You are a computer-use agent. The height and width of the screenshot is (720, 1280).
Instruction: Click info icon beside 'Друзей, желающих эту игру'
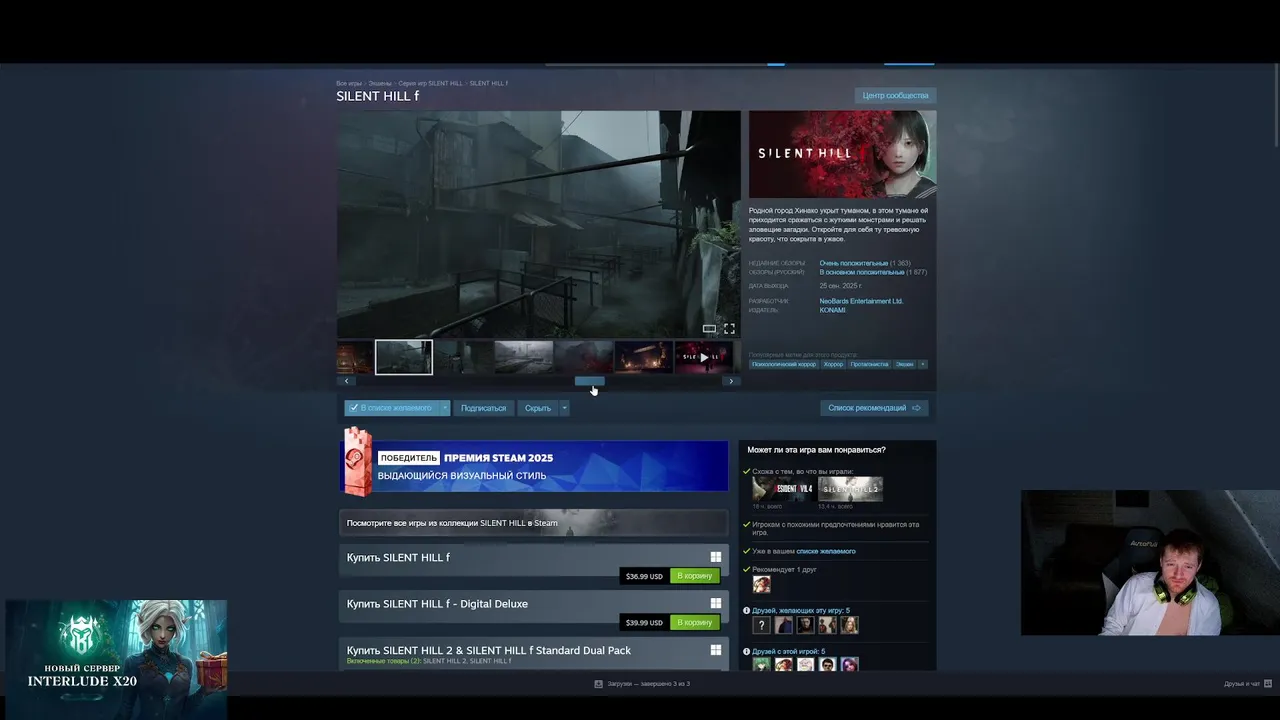pyautogui.click(x=747, y=610)
